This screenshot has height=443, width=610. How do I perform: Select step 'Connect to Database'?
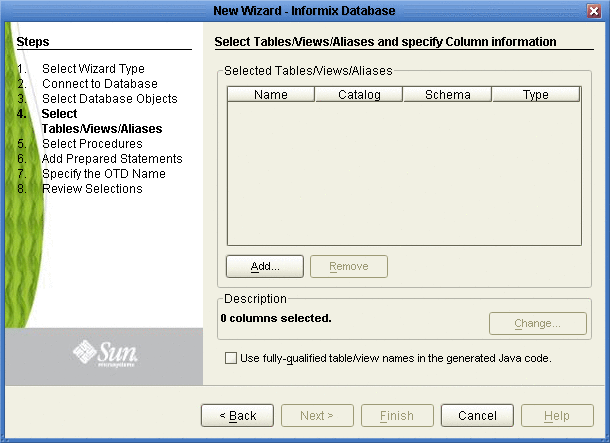(x=100, y=84)
